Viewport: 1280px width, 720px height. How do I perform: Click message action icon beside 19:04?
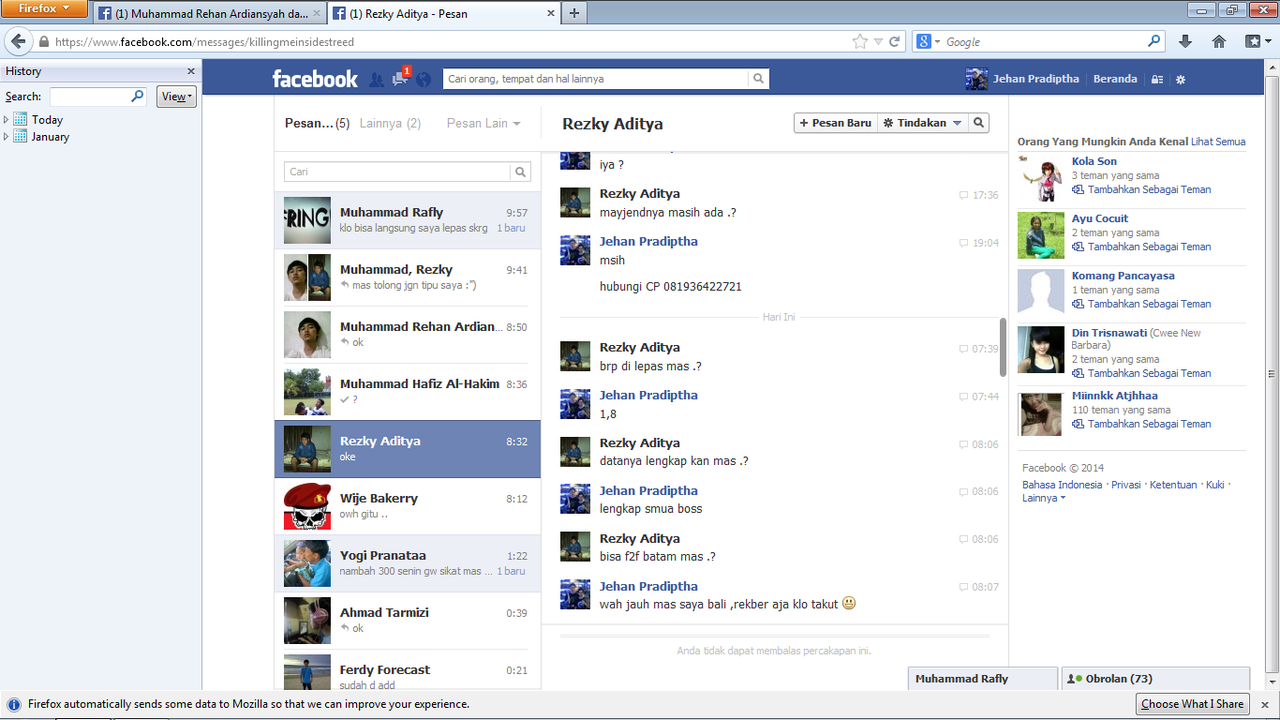coord(963,243)
